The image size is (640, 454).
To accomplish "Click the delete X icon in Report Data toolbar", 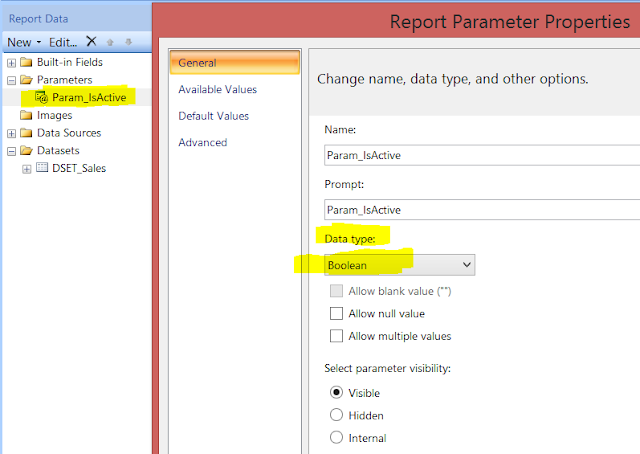I will click(91, 41).
